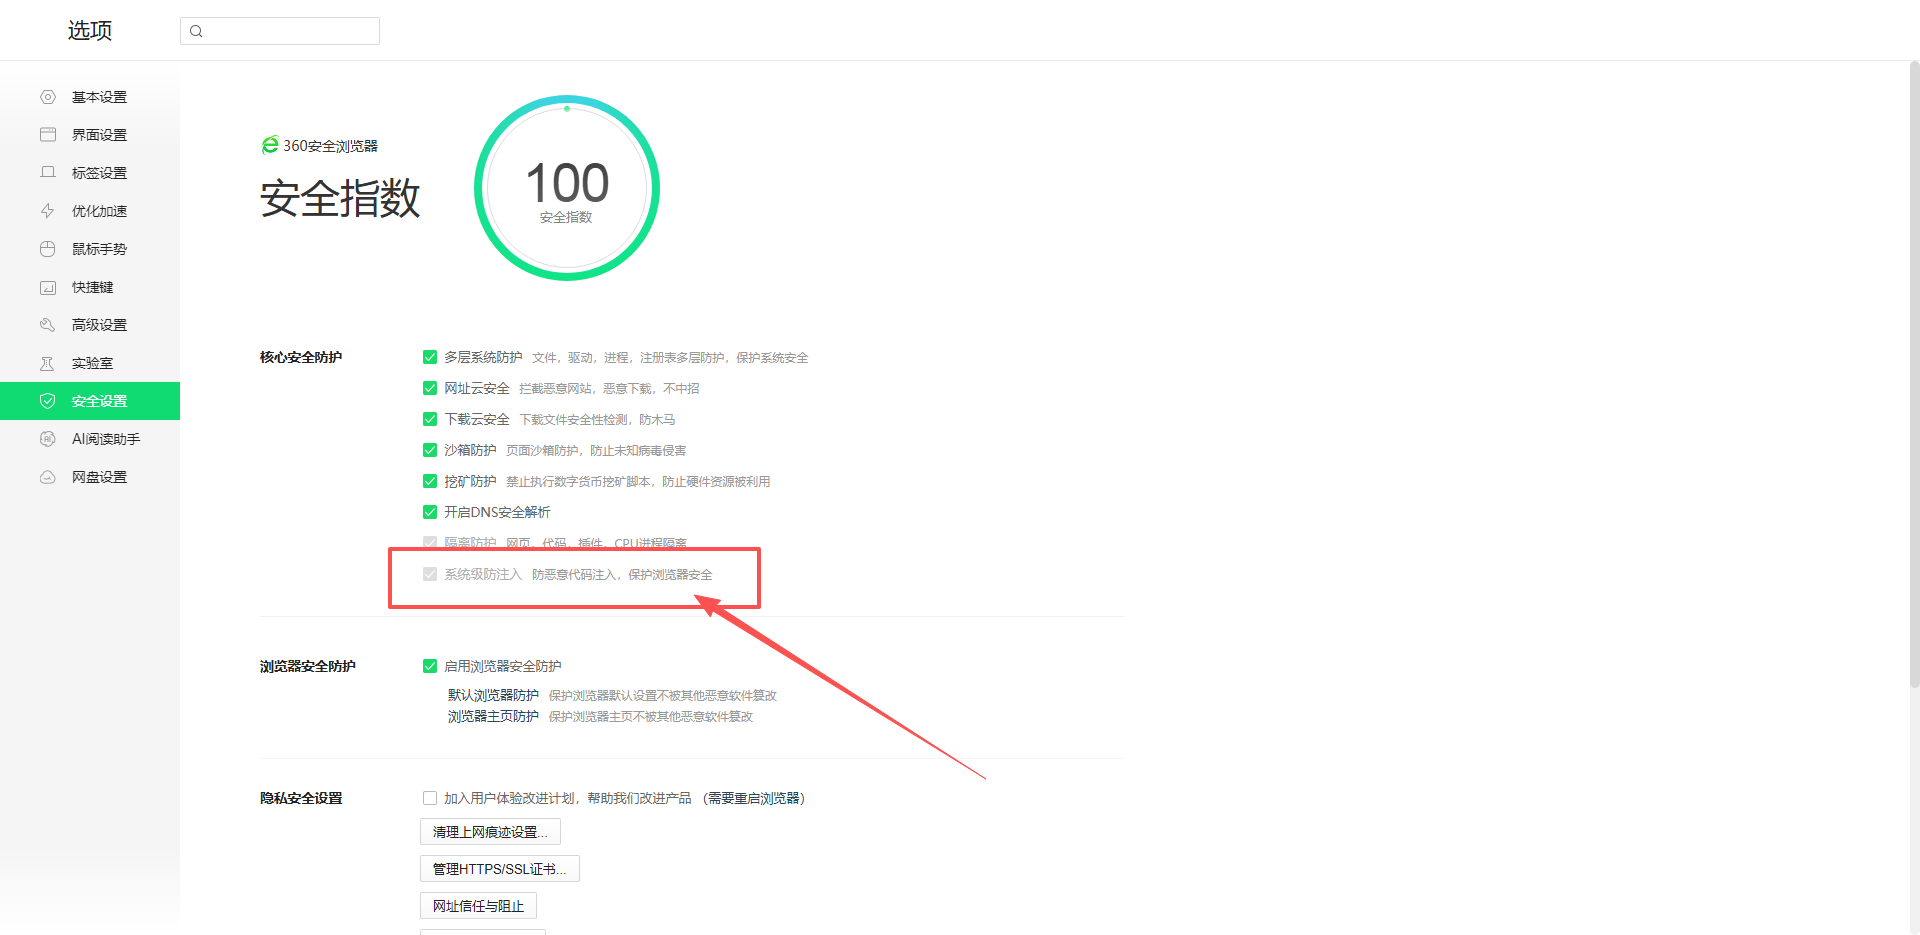Click the 安全设置 shield icon
Image resolution: width=1920 pixels, height=935 pixels.
coord(47,401)
